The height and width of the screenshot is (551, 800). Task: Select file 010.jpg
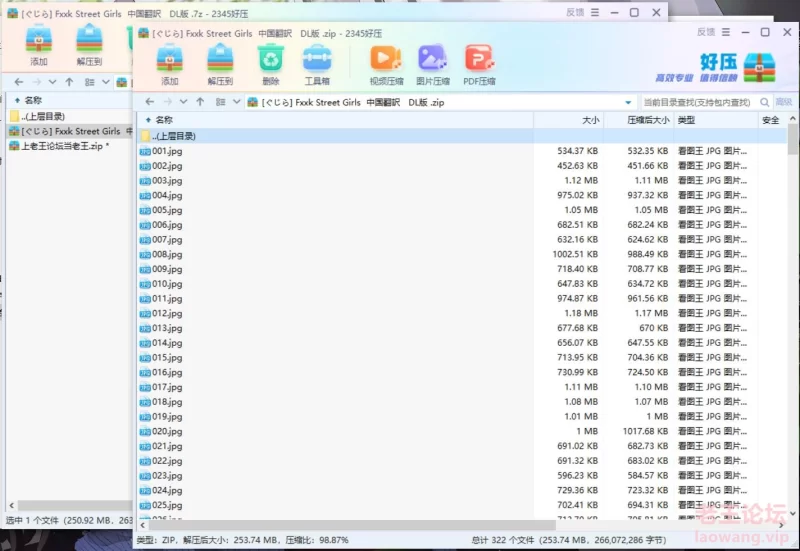(x=167, y=284)
